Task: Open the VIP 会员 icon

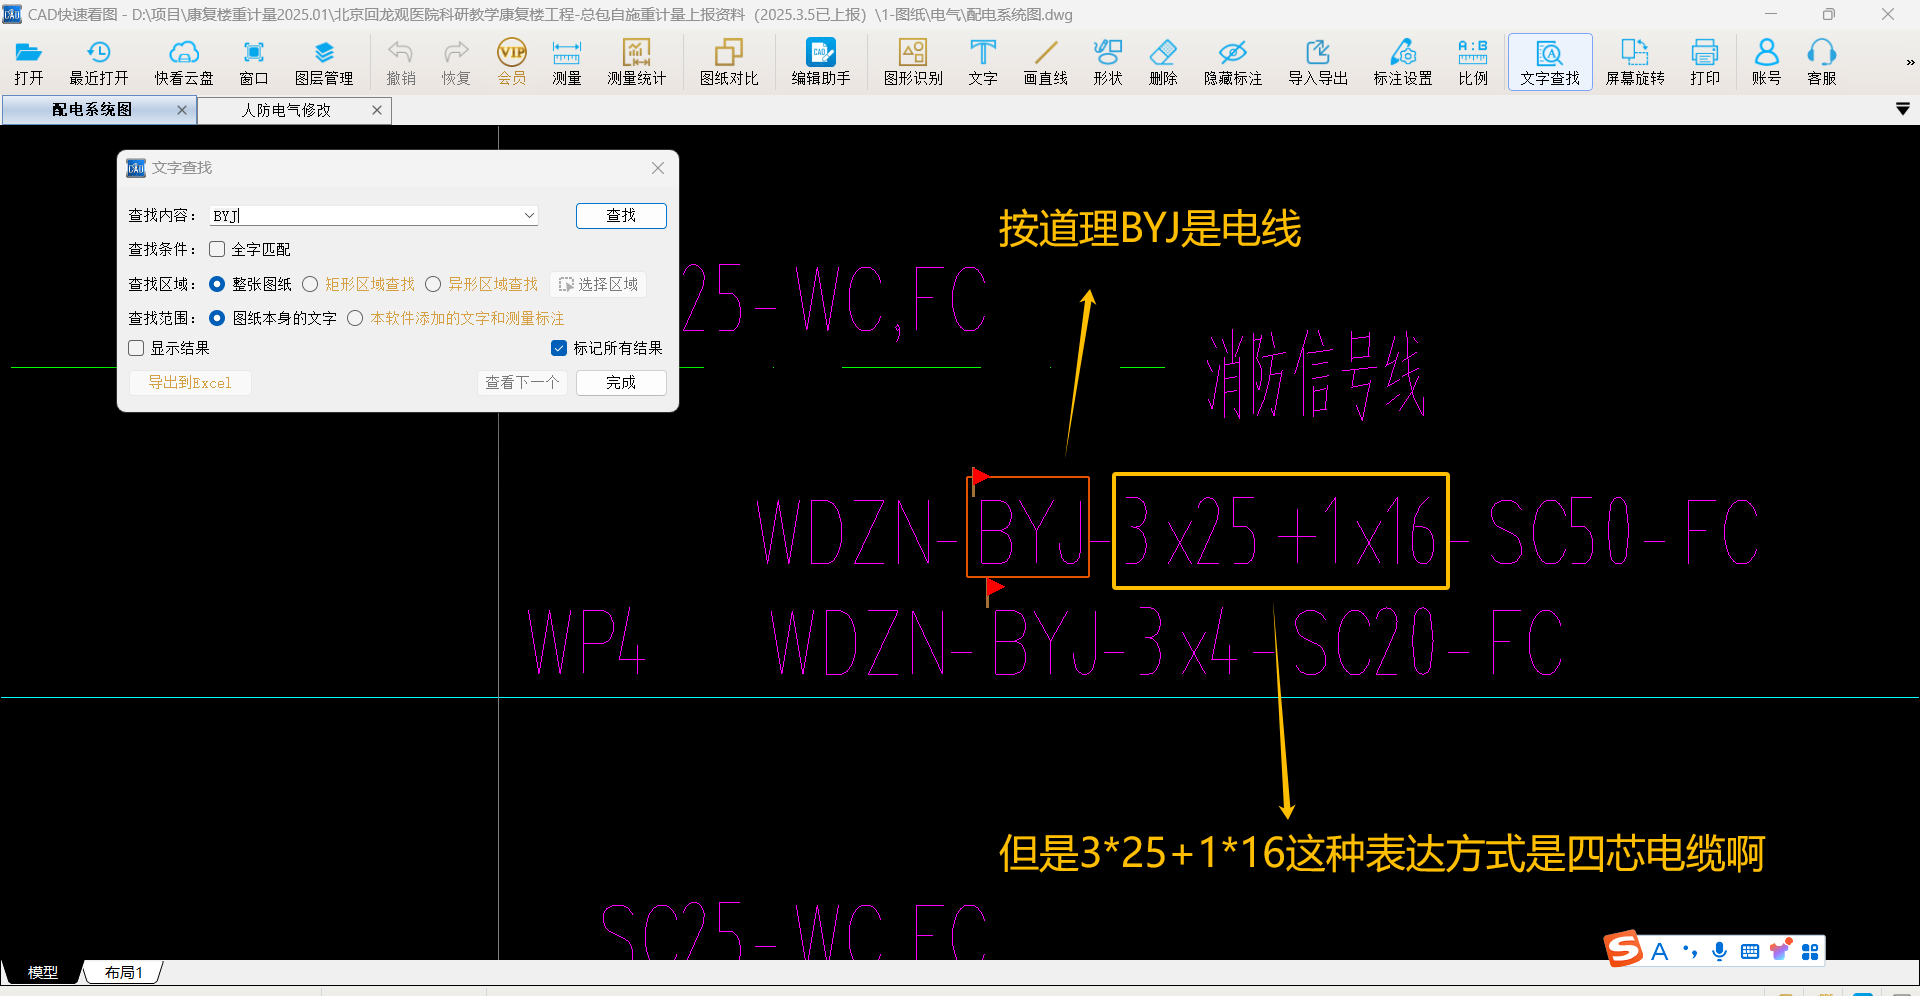Action: click(x=512, y=62)
